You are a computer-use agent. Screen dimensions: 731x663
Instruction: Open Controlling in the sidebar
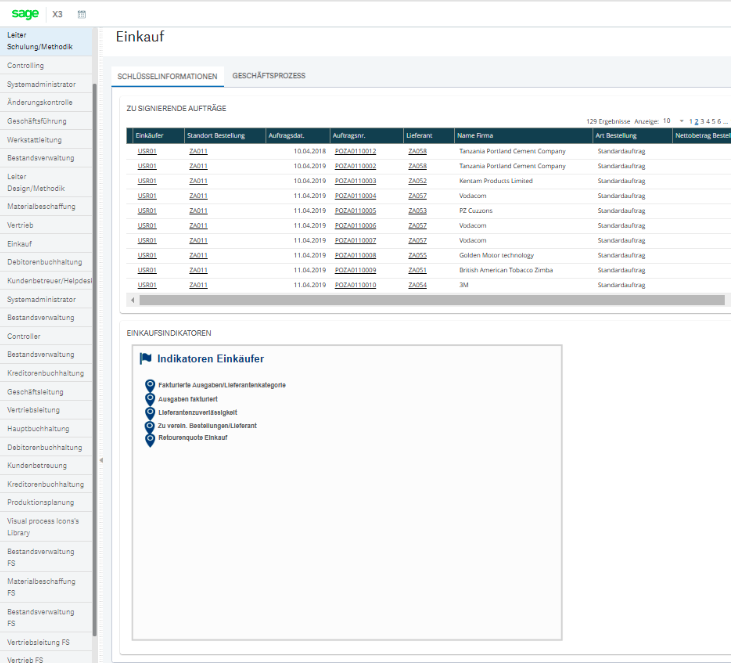(46, 65)
